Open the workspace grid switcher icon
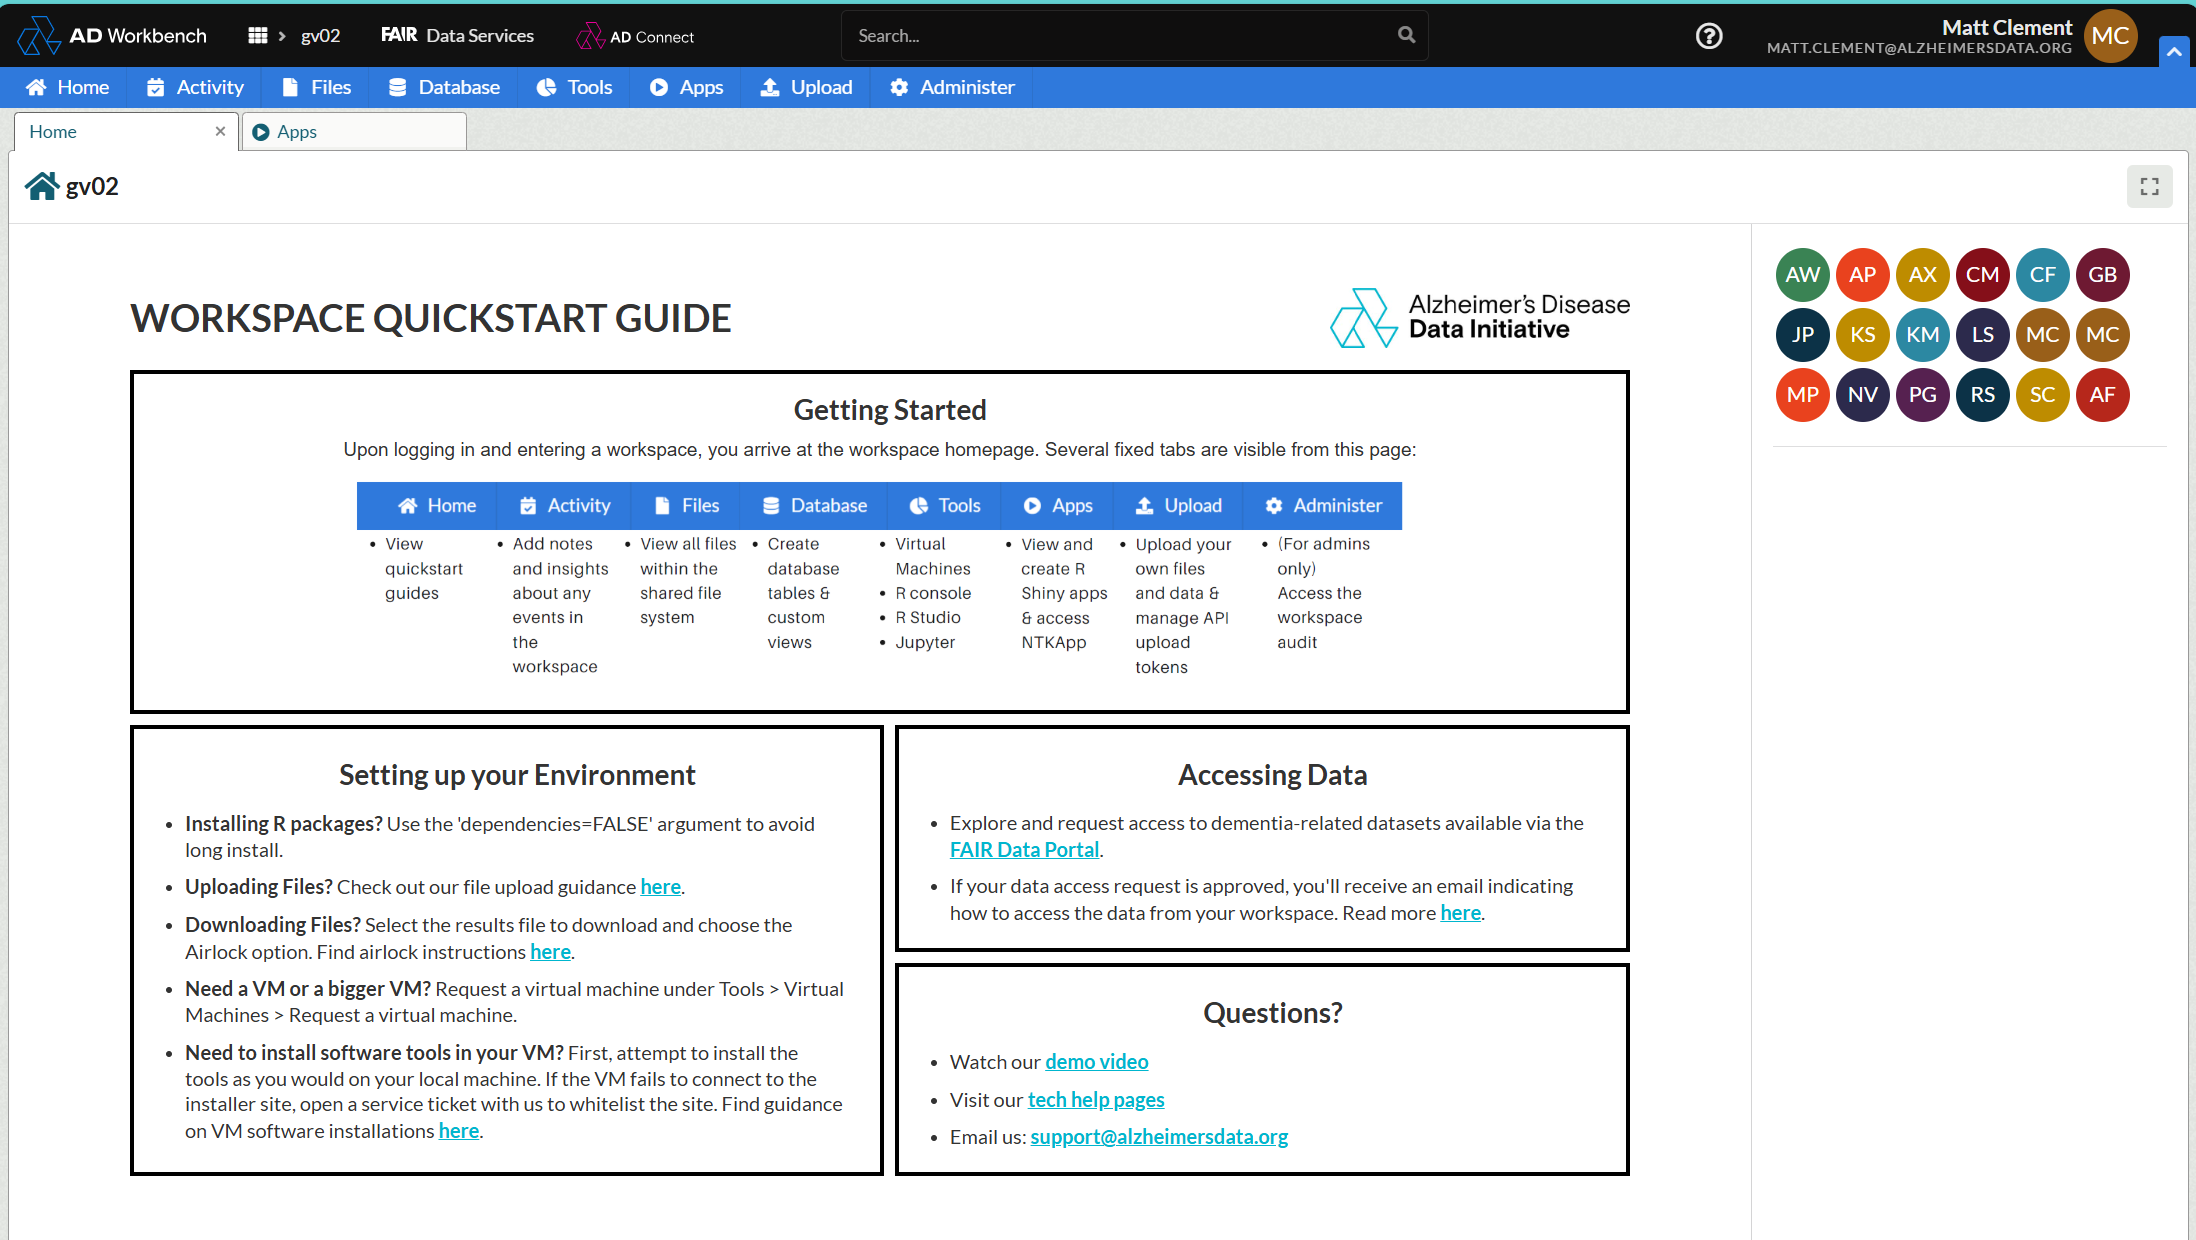Viewport: 2196px width, 1240px height. [257, 36]
